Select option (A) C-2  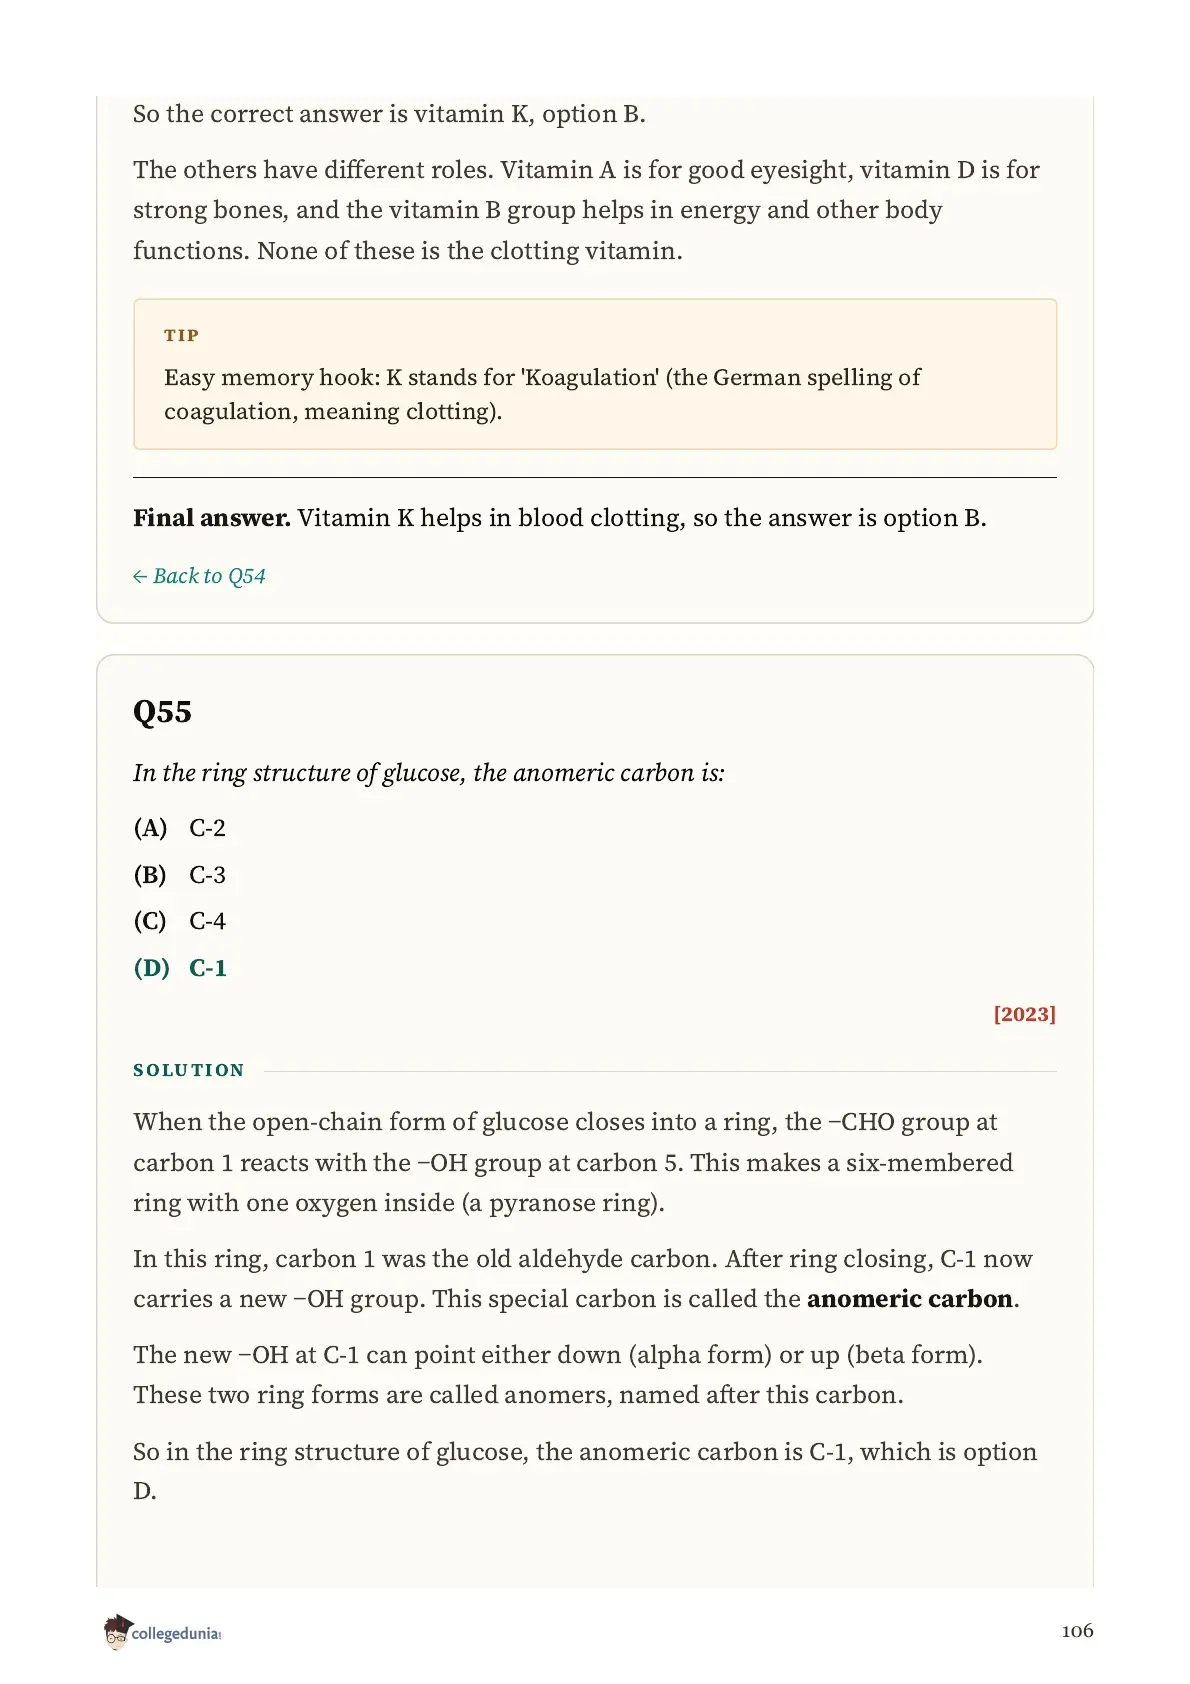click(x=180, y=828)
